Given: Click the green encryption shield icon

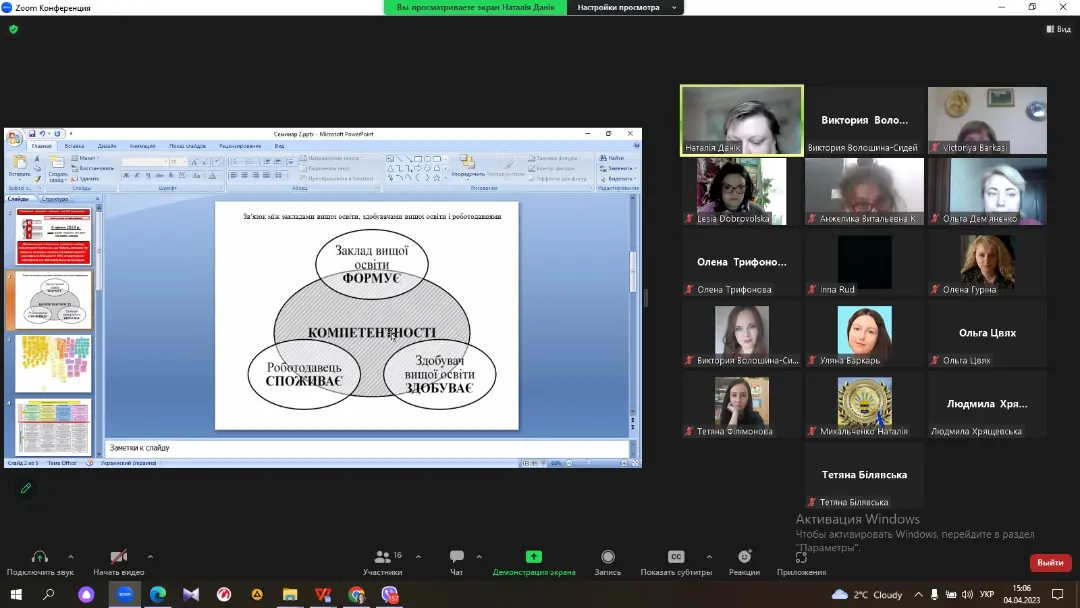Looking at the screenshot, I should pos(13,29).
